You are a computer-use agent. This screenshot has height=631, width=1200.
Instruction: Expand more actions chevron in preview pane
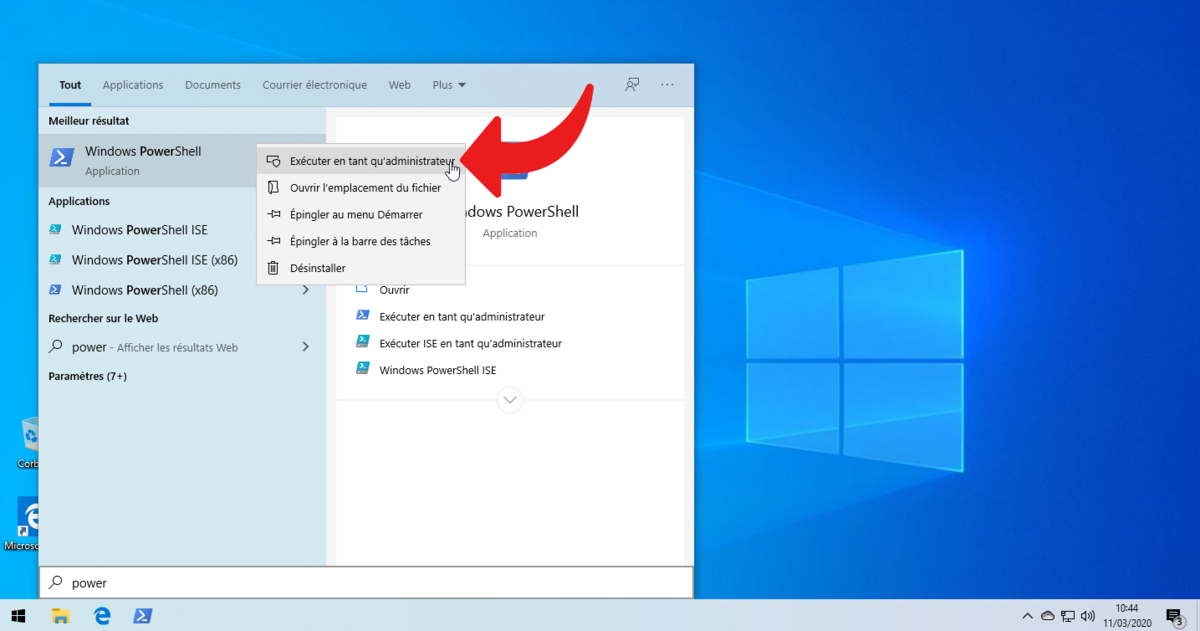tap(510, 400)
